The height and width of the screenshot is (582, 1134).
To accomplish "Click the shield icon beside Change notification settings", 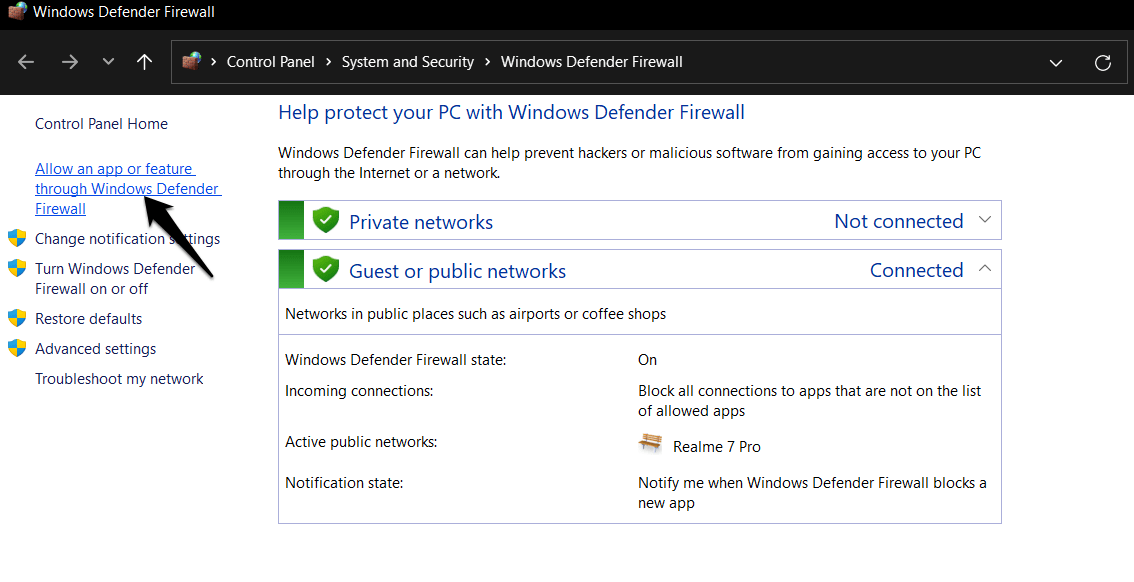I will point(17,238).
